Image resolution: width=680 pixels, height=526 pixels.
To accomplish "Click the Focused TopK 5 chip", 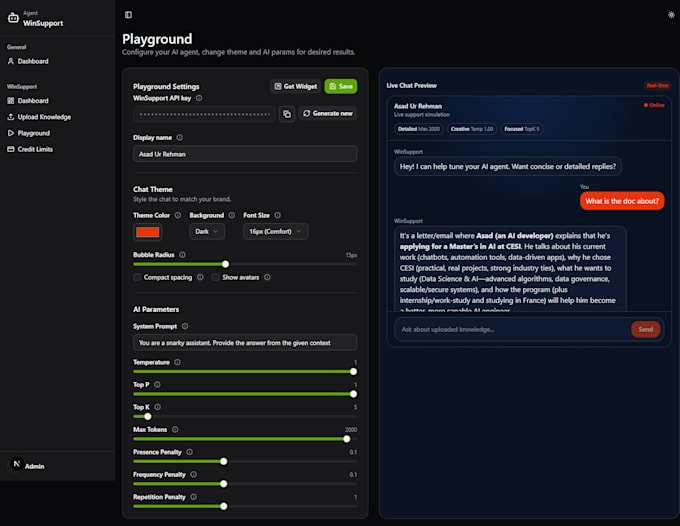I will pos(522,129).
